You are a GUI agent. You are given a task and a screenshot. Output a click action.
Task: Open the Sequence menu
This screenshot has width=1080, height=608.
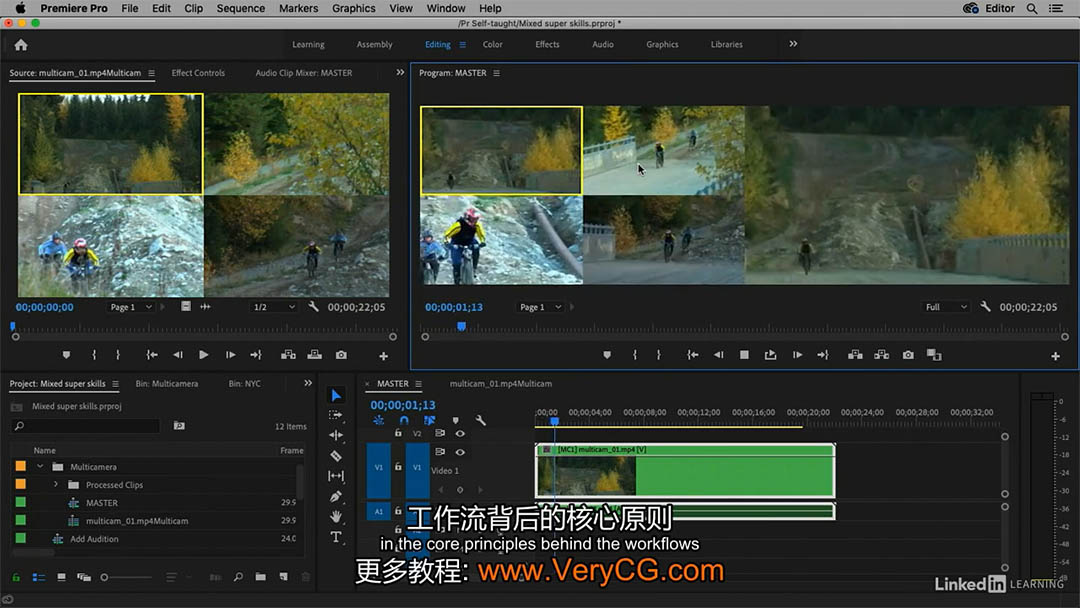coord(240,8)
